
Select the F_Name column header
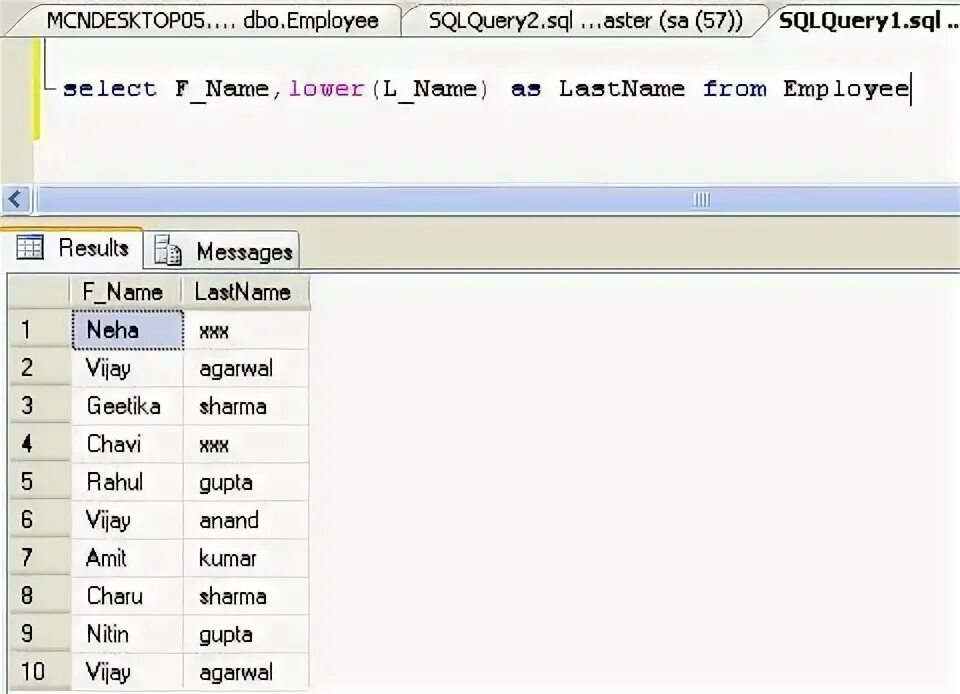[x=122, y=292]
